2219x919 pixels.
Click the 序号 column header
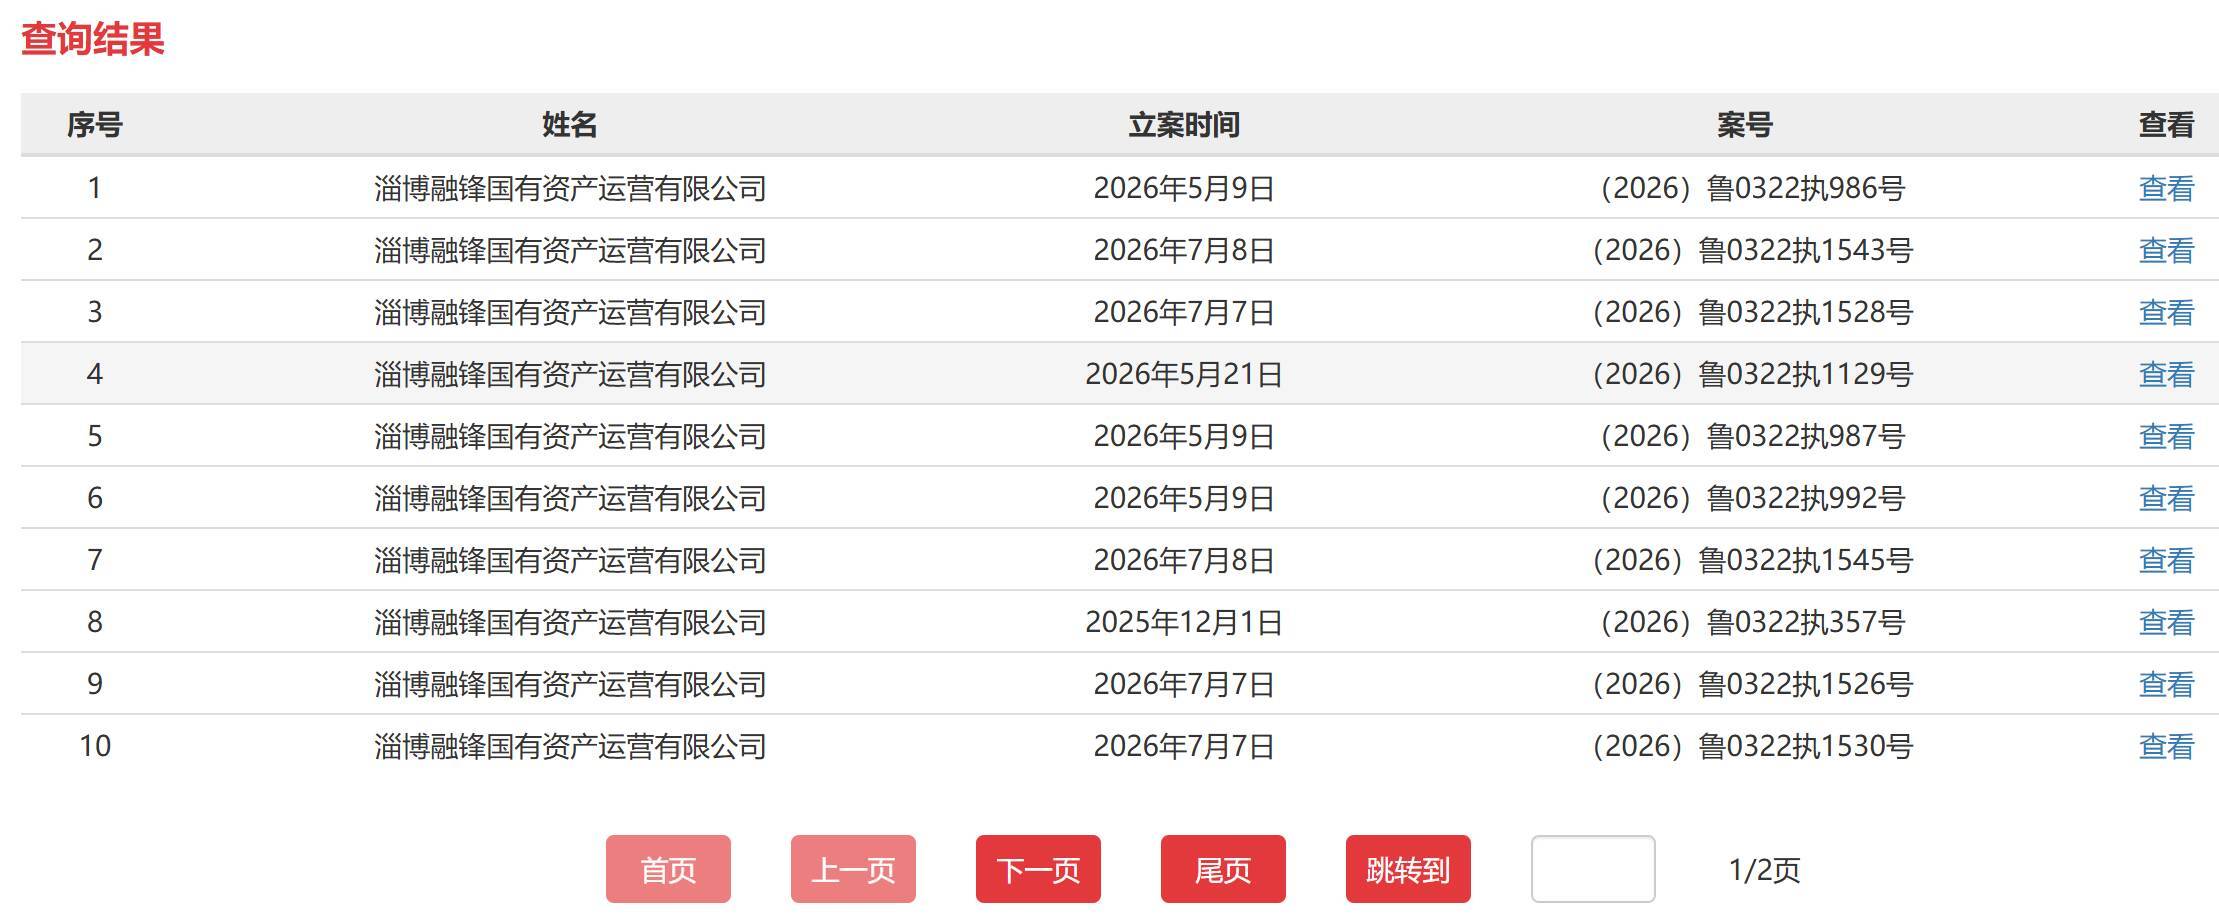click(95, 125)
